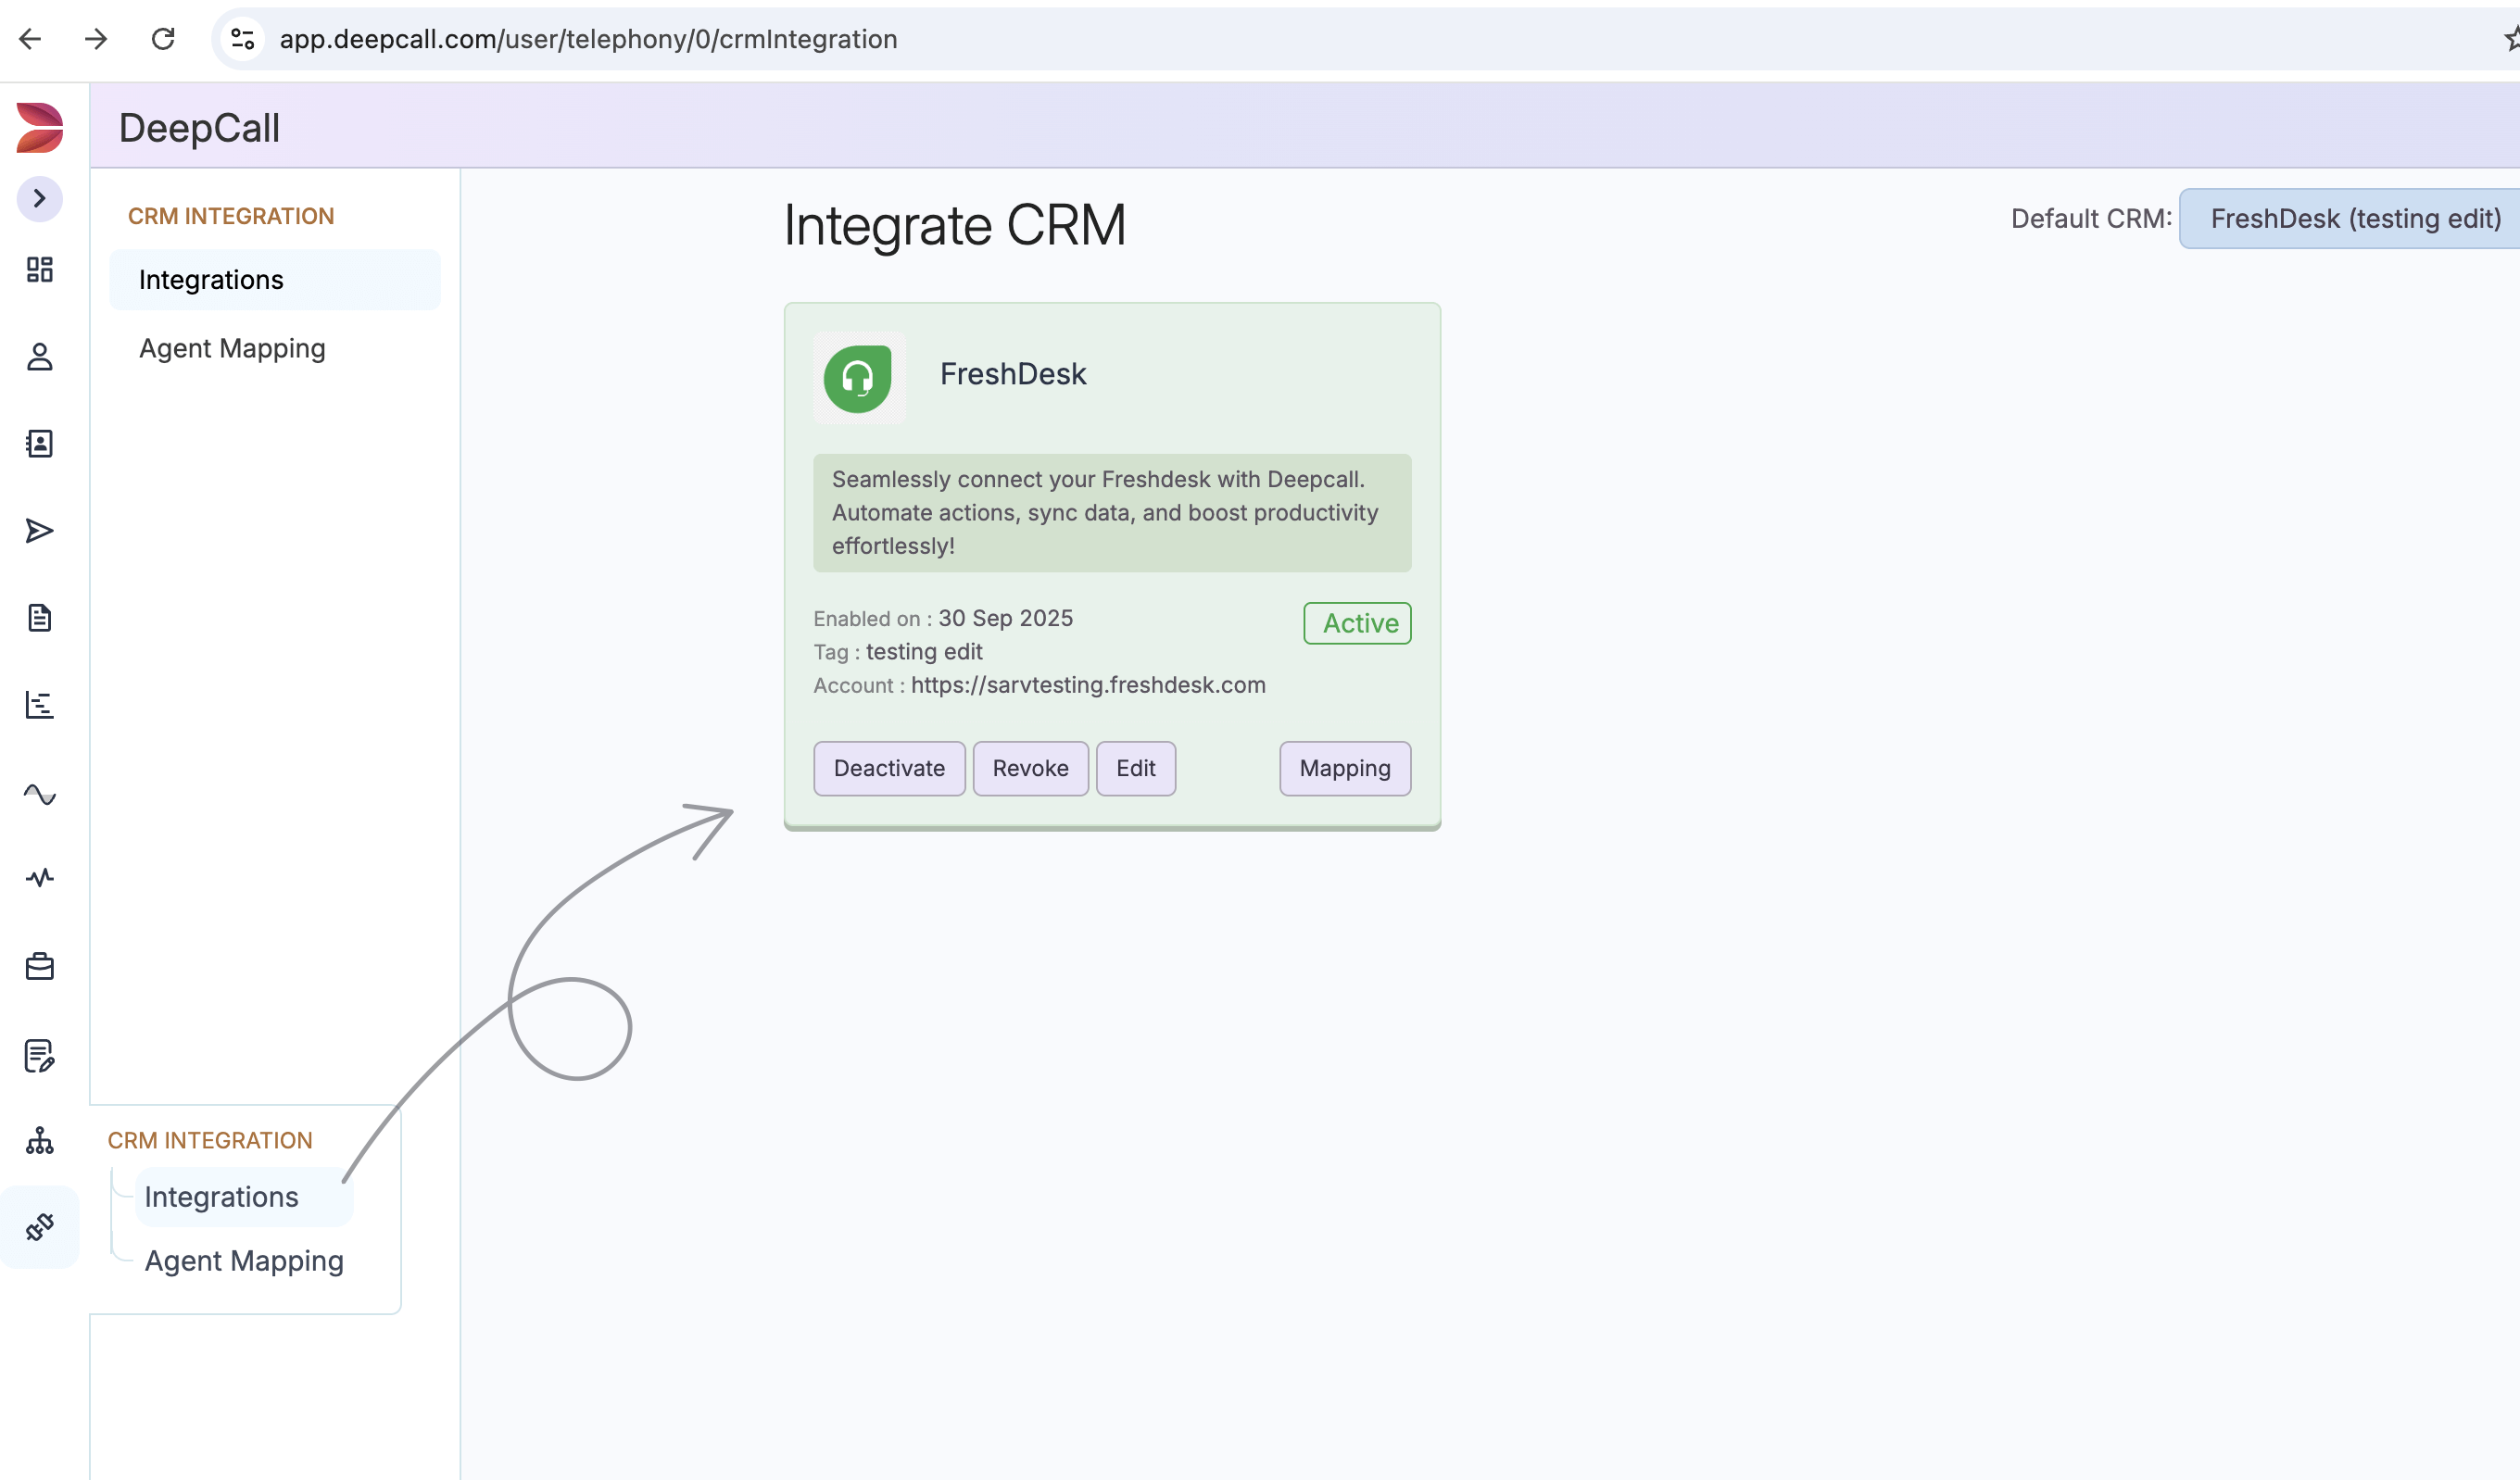The width and height of the screenshot is (2520, 1480).
Task: Select Integrations in popup CRM submenu
Action: pos(221,1197)
